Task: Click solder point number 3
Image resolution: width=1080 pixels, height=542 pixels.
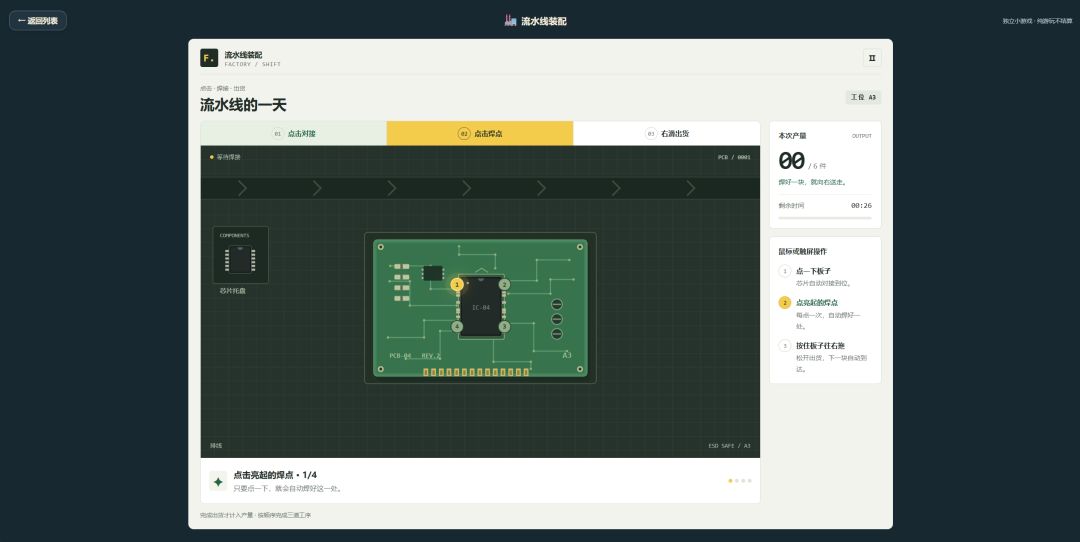Action: coord(504,326)
